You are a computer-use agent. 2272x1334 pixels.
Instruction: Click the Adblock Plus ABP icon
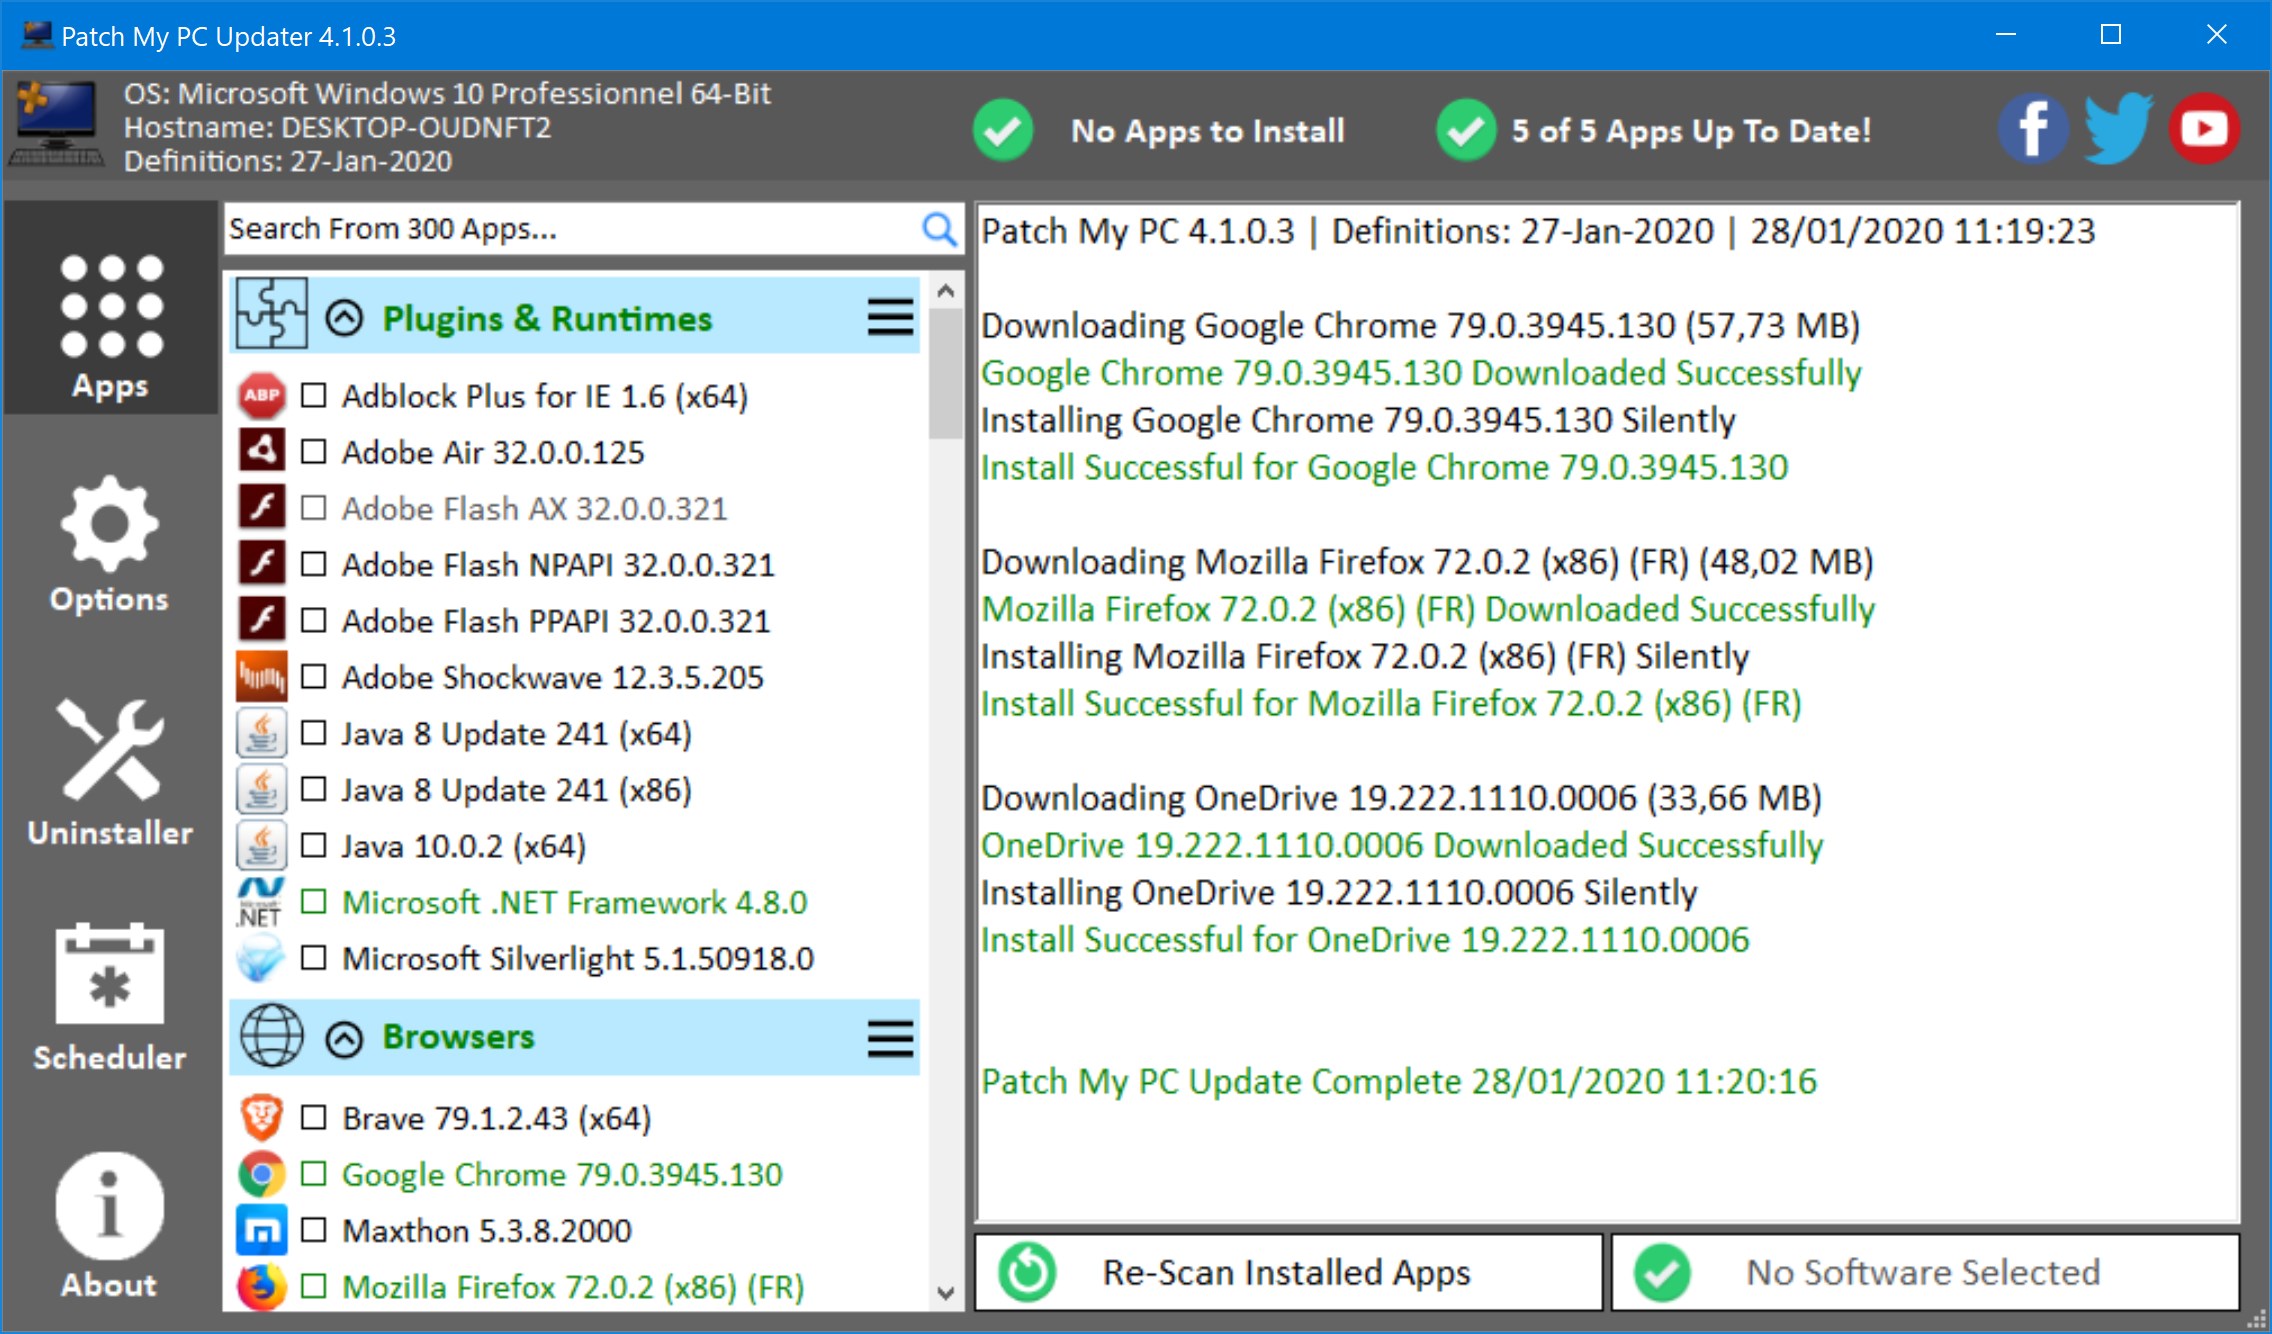[262, 396]
